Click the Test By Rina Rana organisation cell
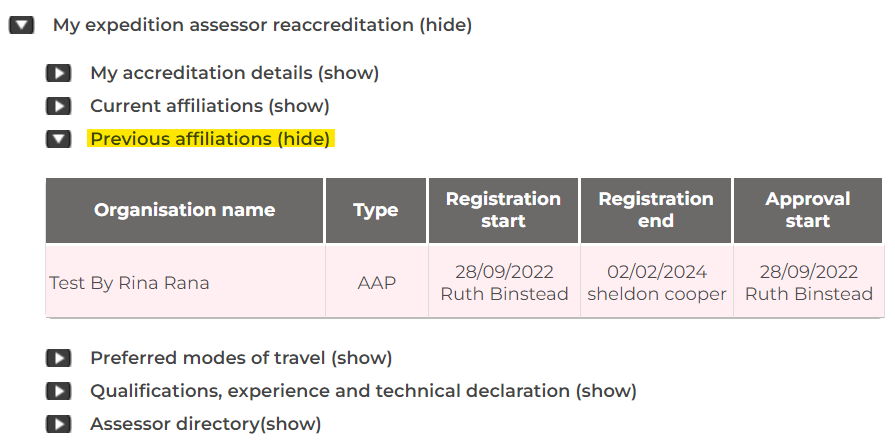 [x=129, y=283]
